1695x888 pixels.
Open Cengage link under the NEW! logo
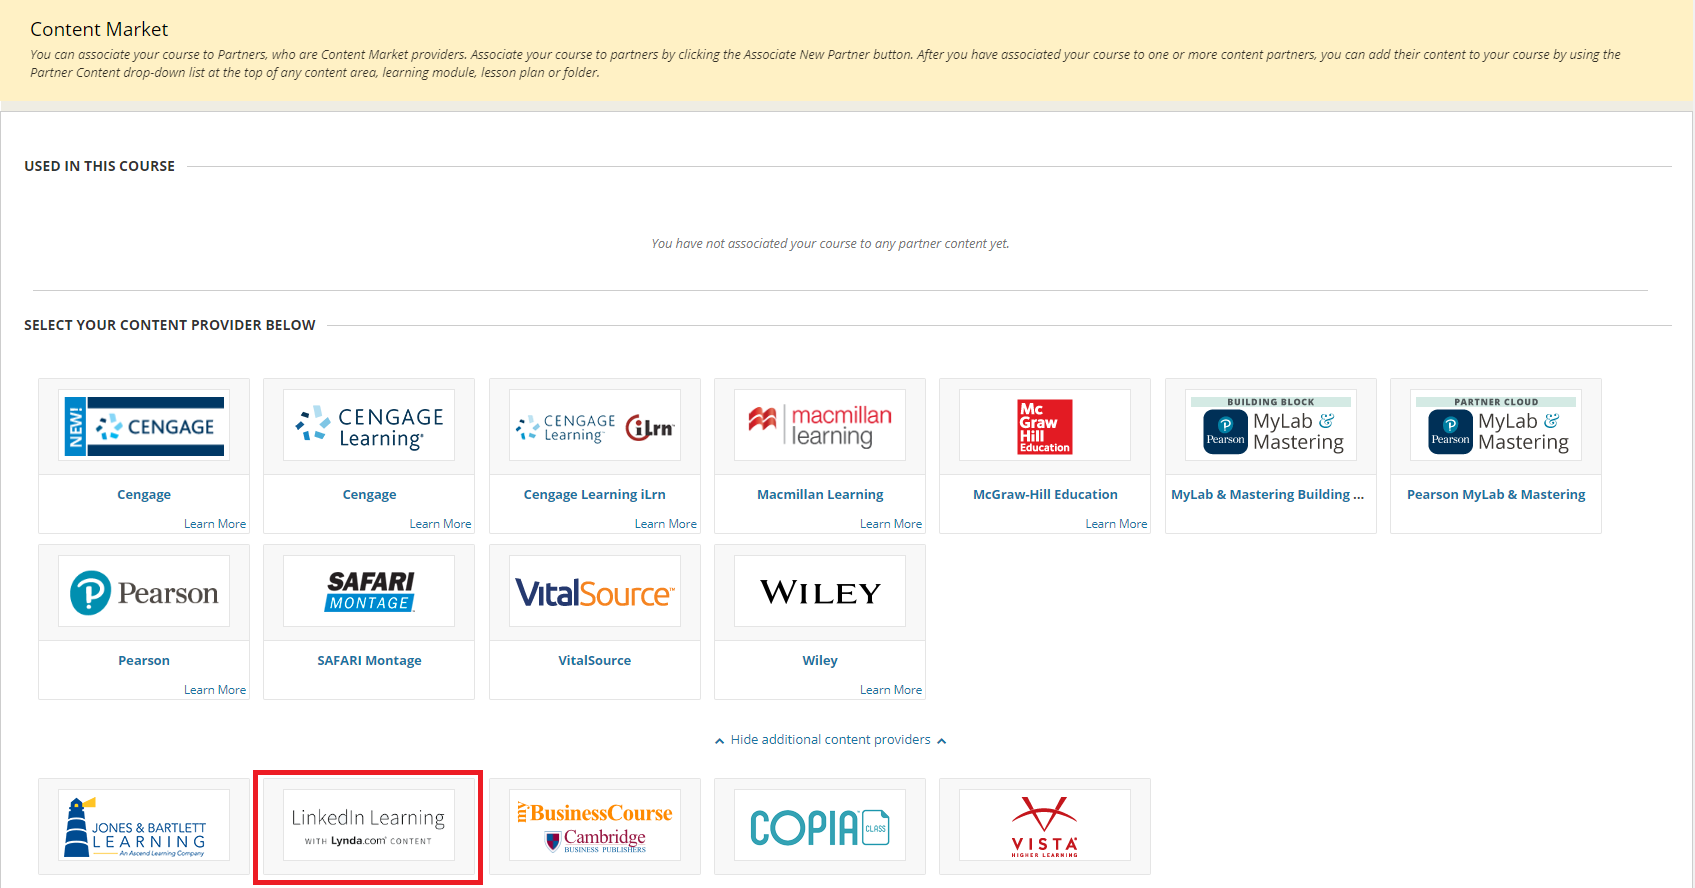[144, 495]
